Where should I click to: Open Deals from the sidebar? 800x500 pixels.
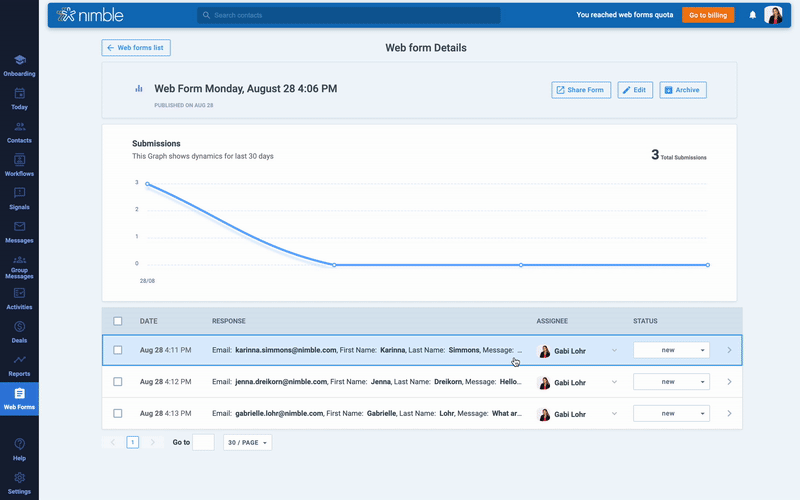tap(19, 331)
